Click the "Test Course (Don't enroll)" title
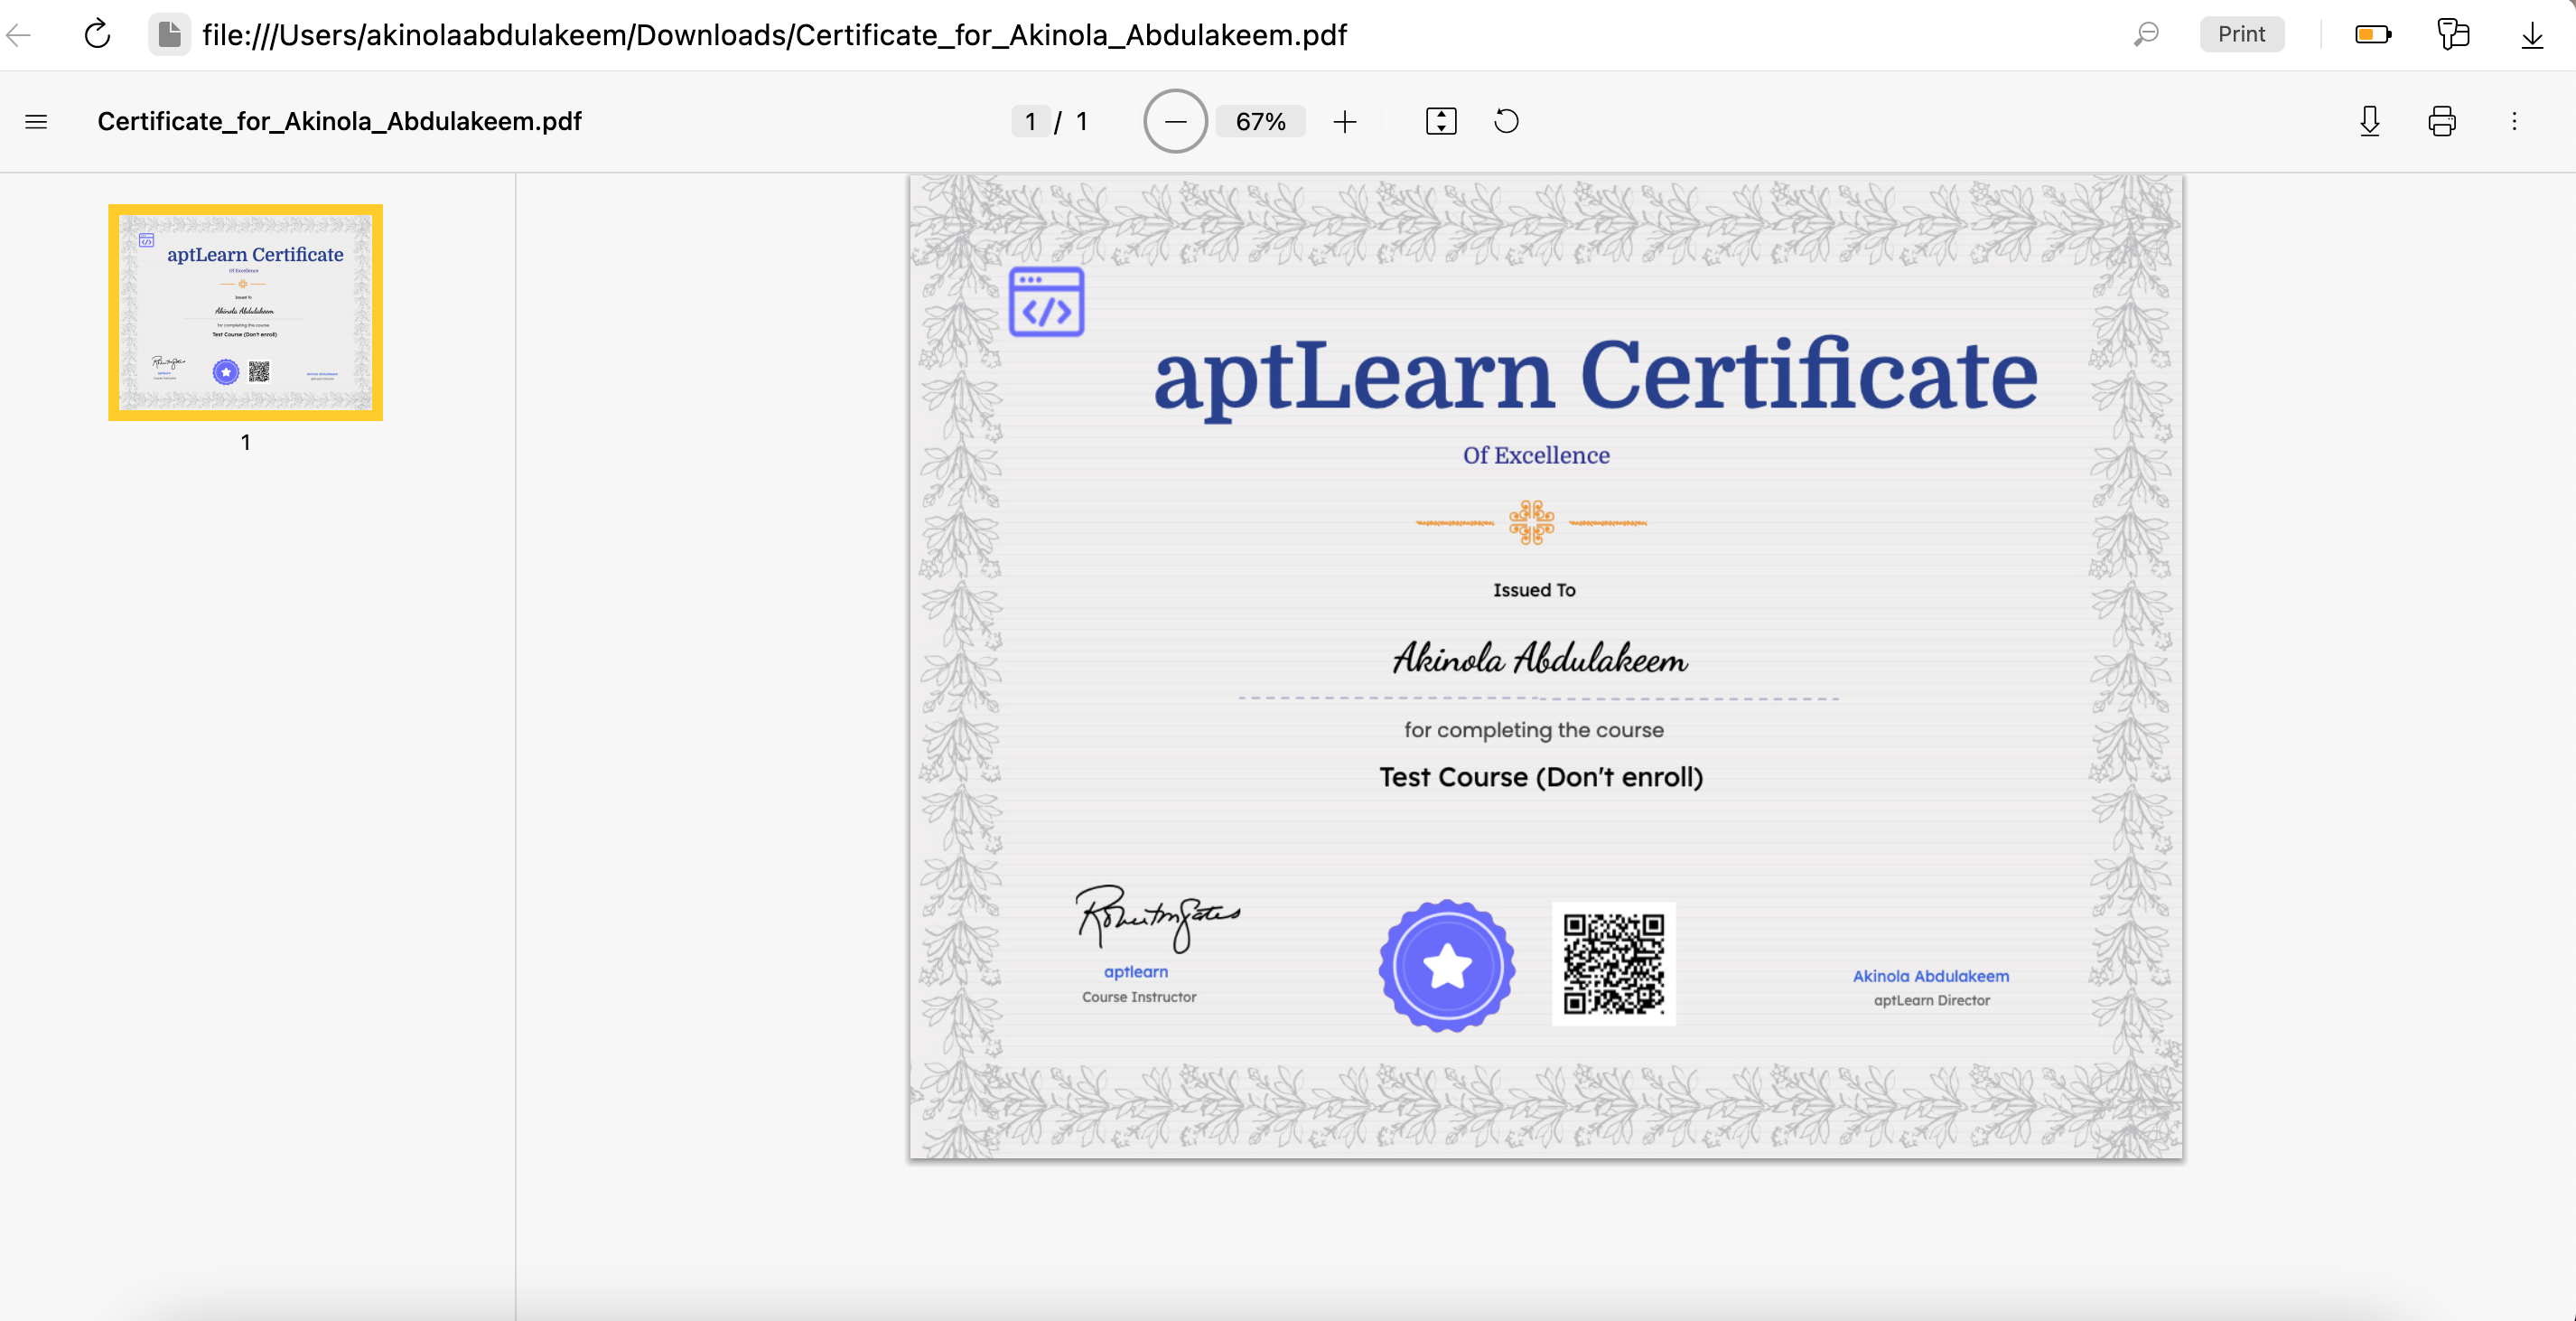This screenshot has width=2576, height=1321. (x=1541, y=777)
